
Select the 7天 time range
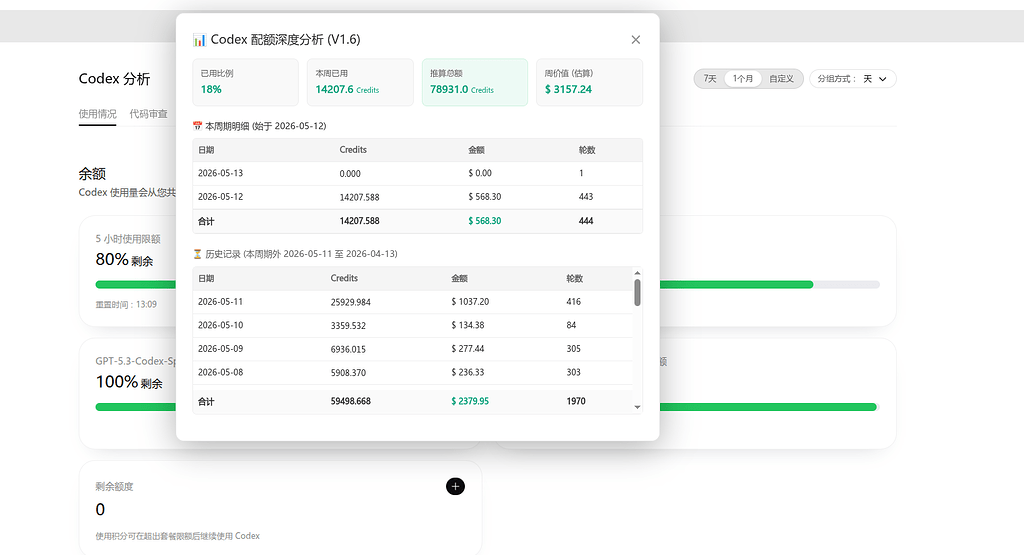click(710, 78)
